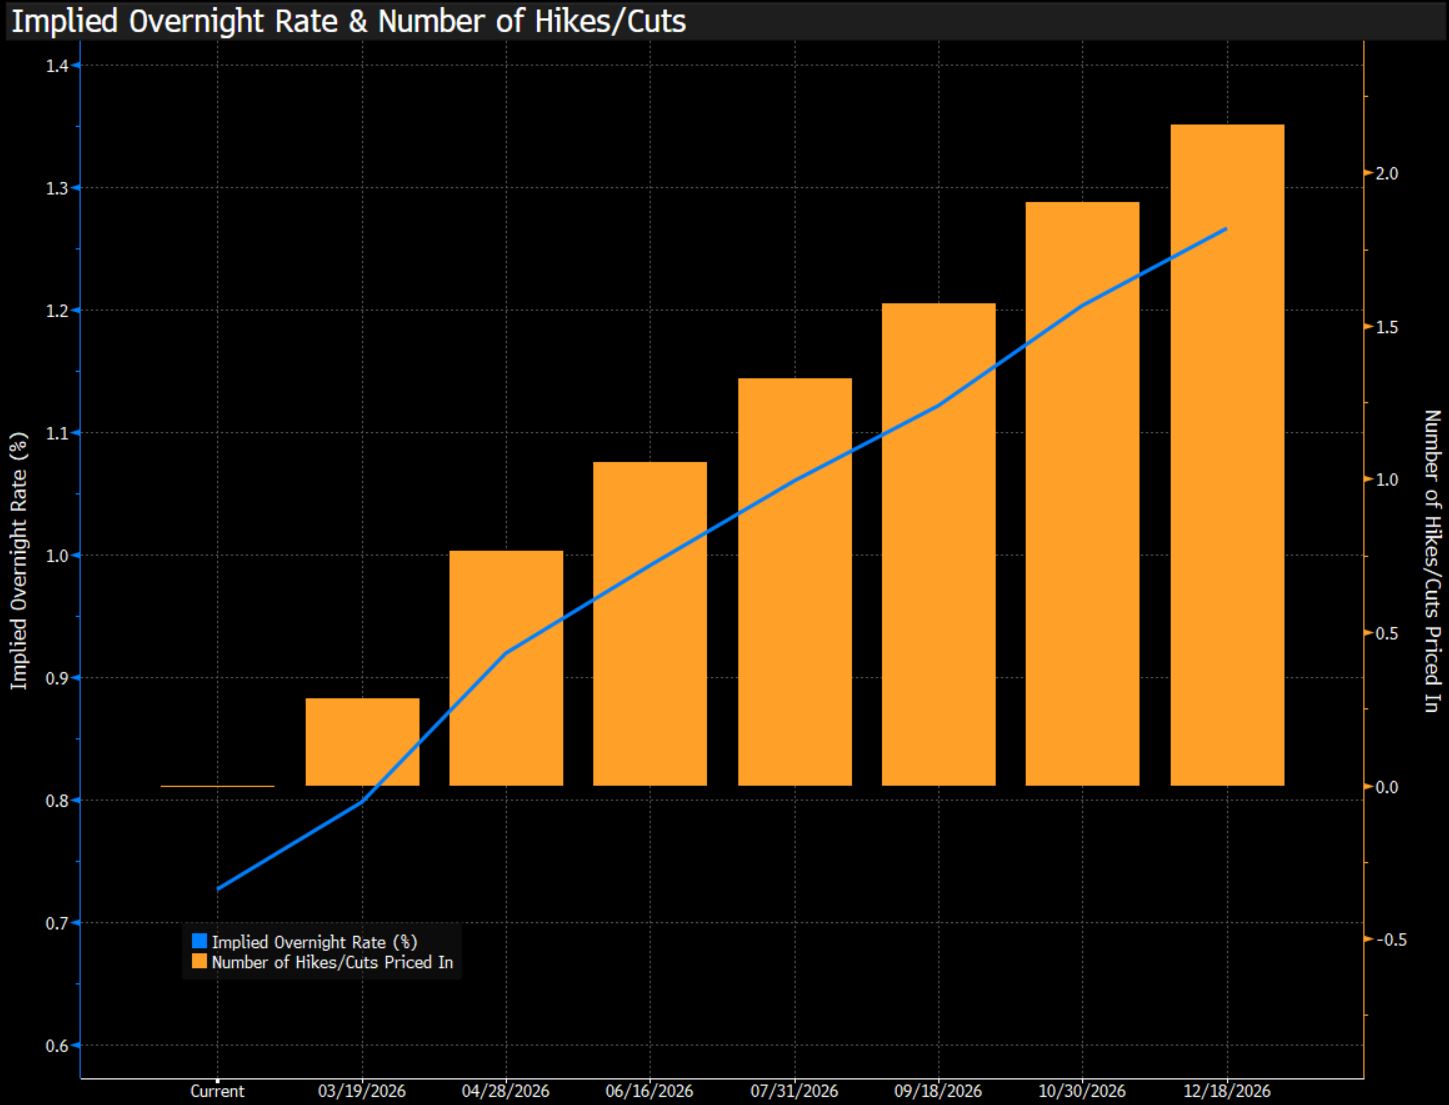Click the chart title 'Implied Overnight Rate & Number of Hikes/Cuts'
1449x1105 pixels.
coord(348,21)
